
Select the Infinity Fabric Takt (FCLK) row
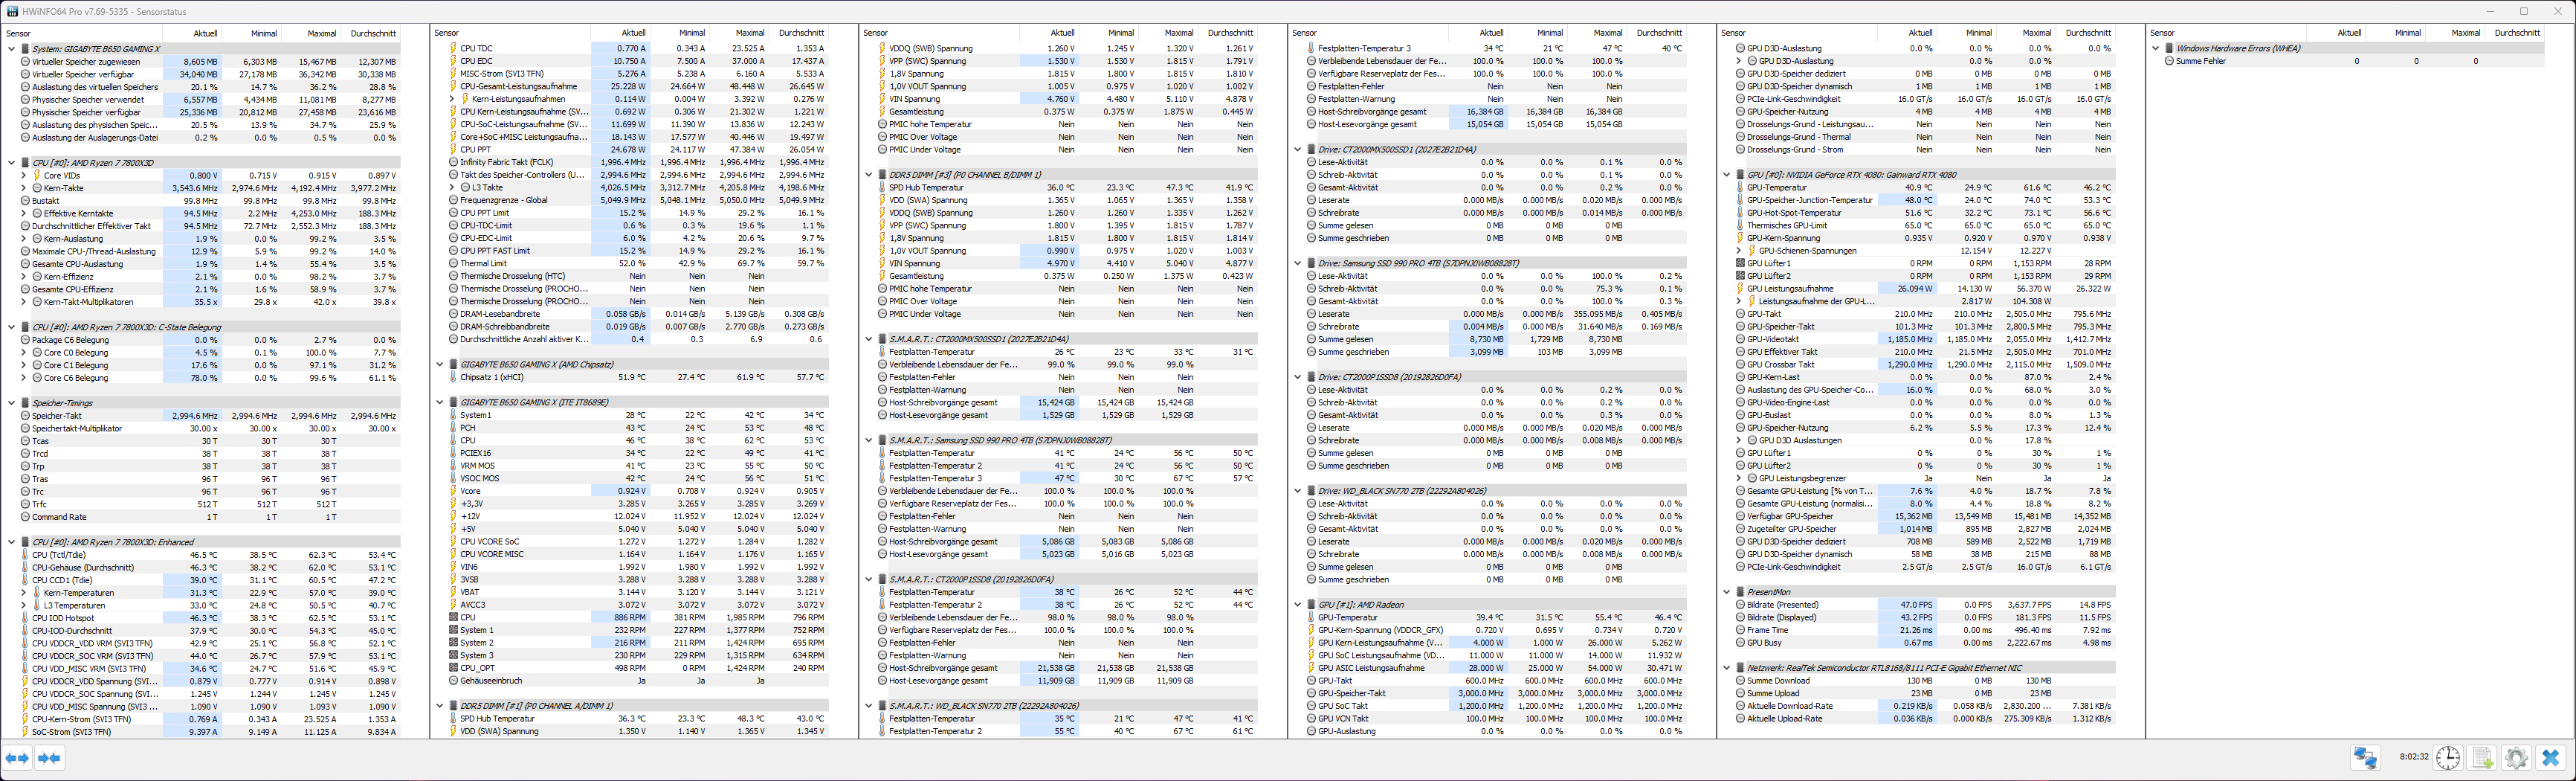tap(638, 162)
